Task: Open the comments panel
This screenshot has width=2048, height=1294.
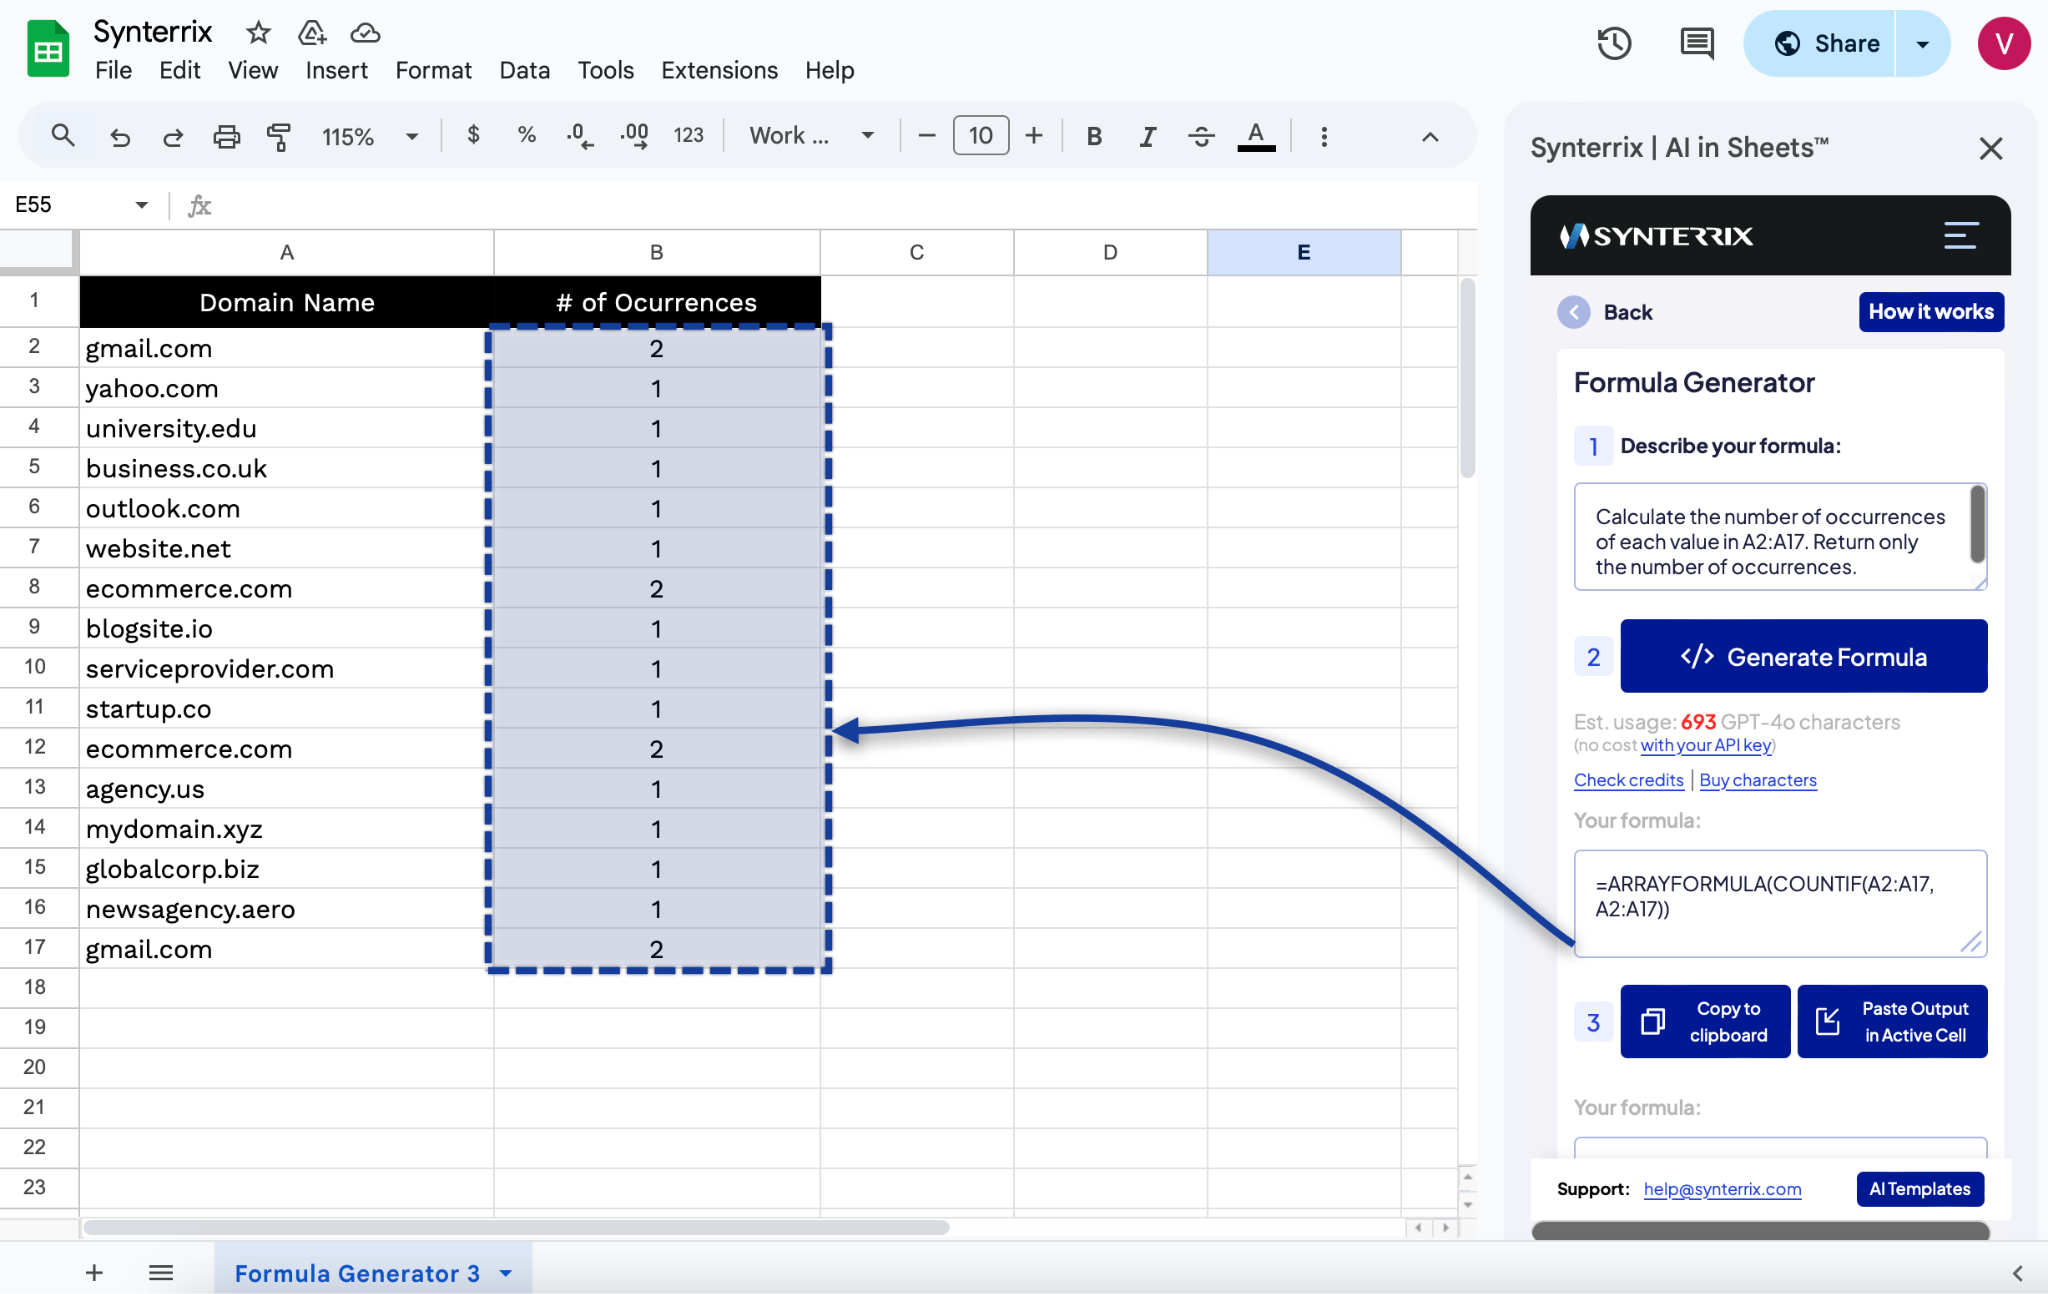Action: (1697, 43)
